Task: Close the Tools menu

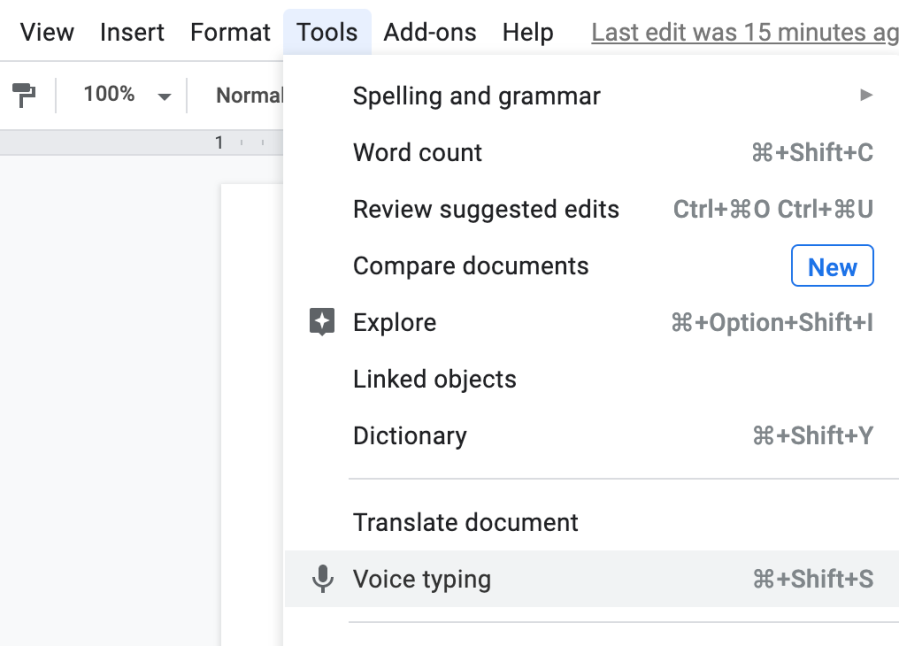Action: 327,32
